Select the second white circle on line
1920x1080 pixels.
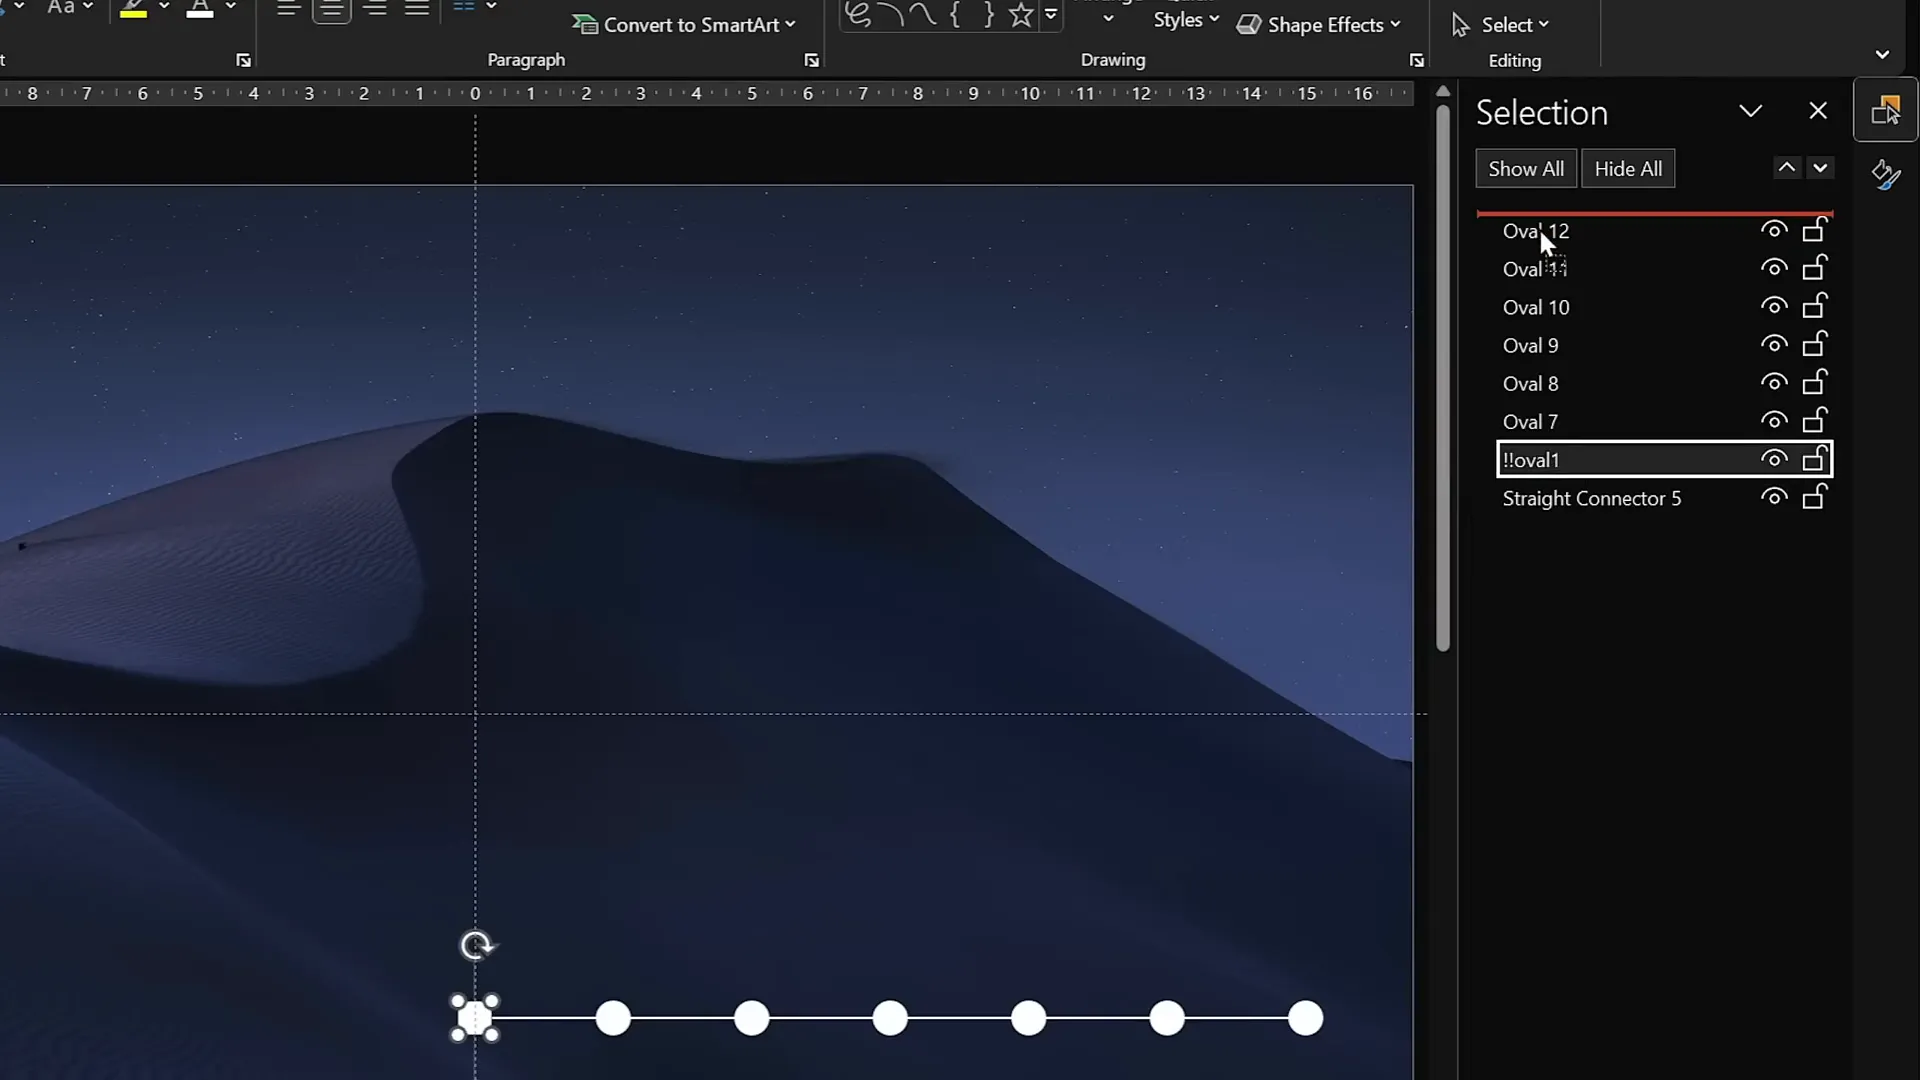tap(613, 1019)
